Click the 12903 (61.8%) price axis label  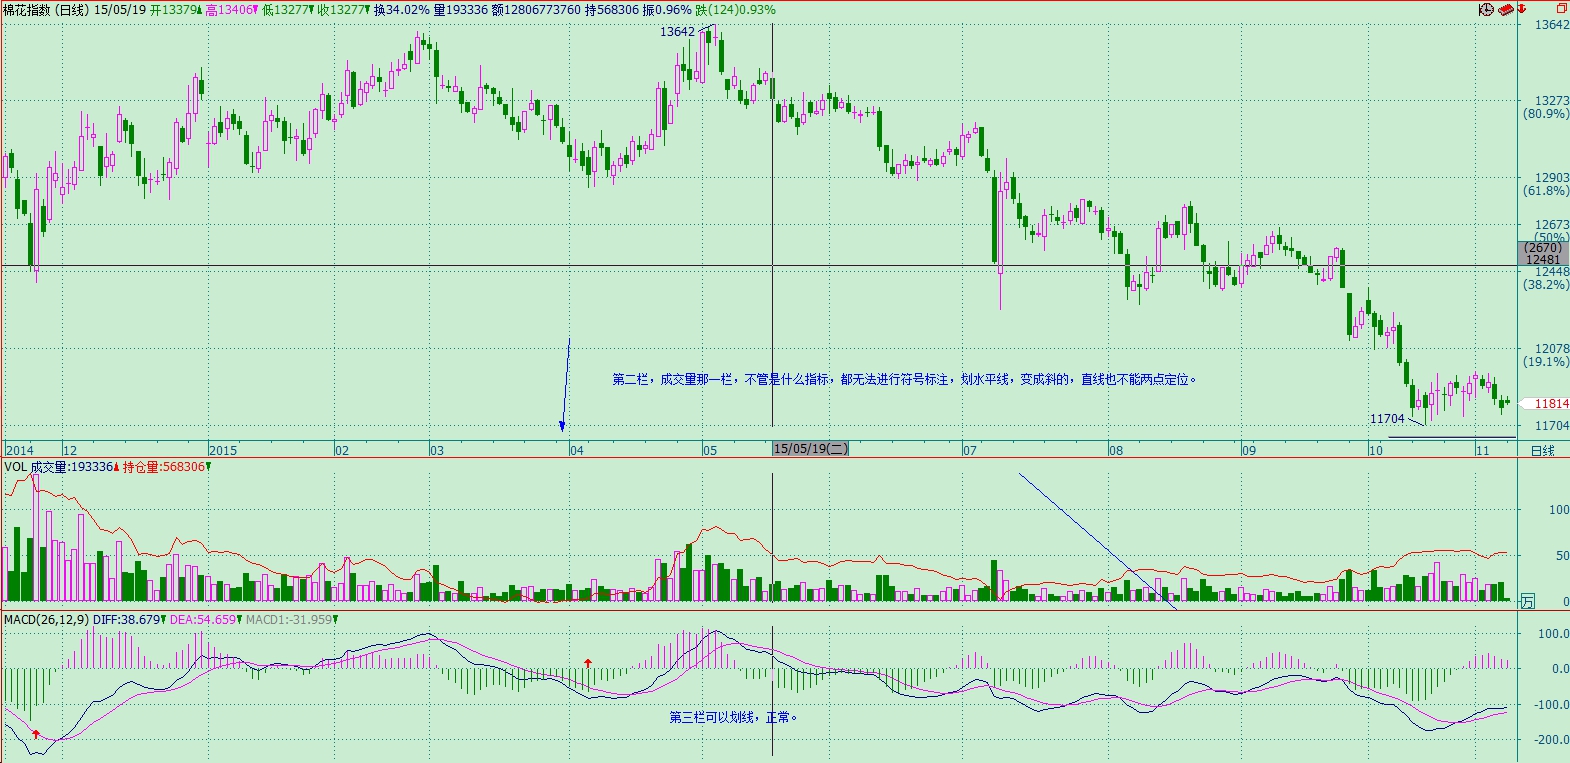pos(1546,184)
